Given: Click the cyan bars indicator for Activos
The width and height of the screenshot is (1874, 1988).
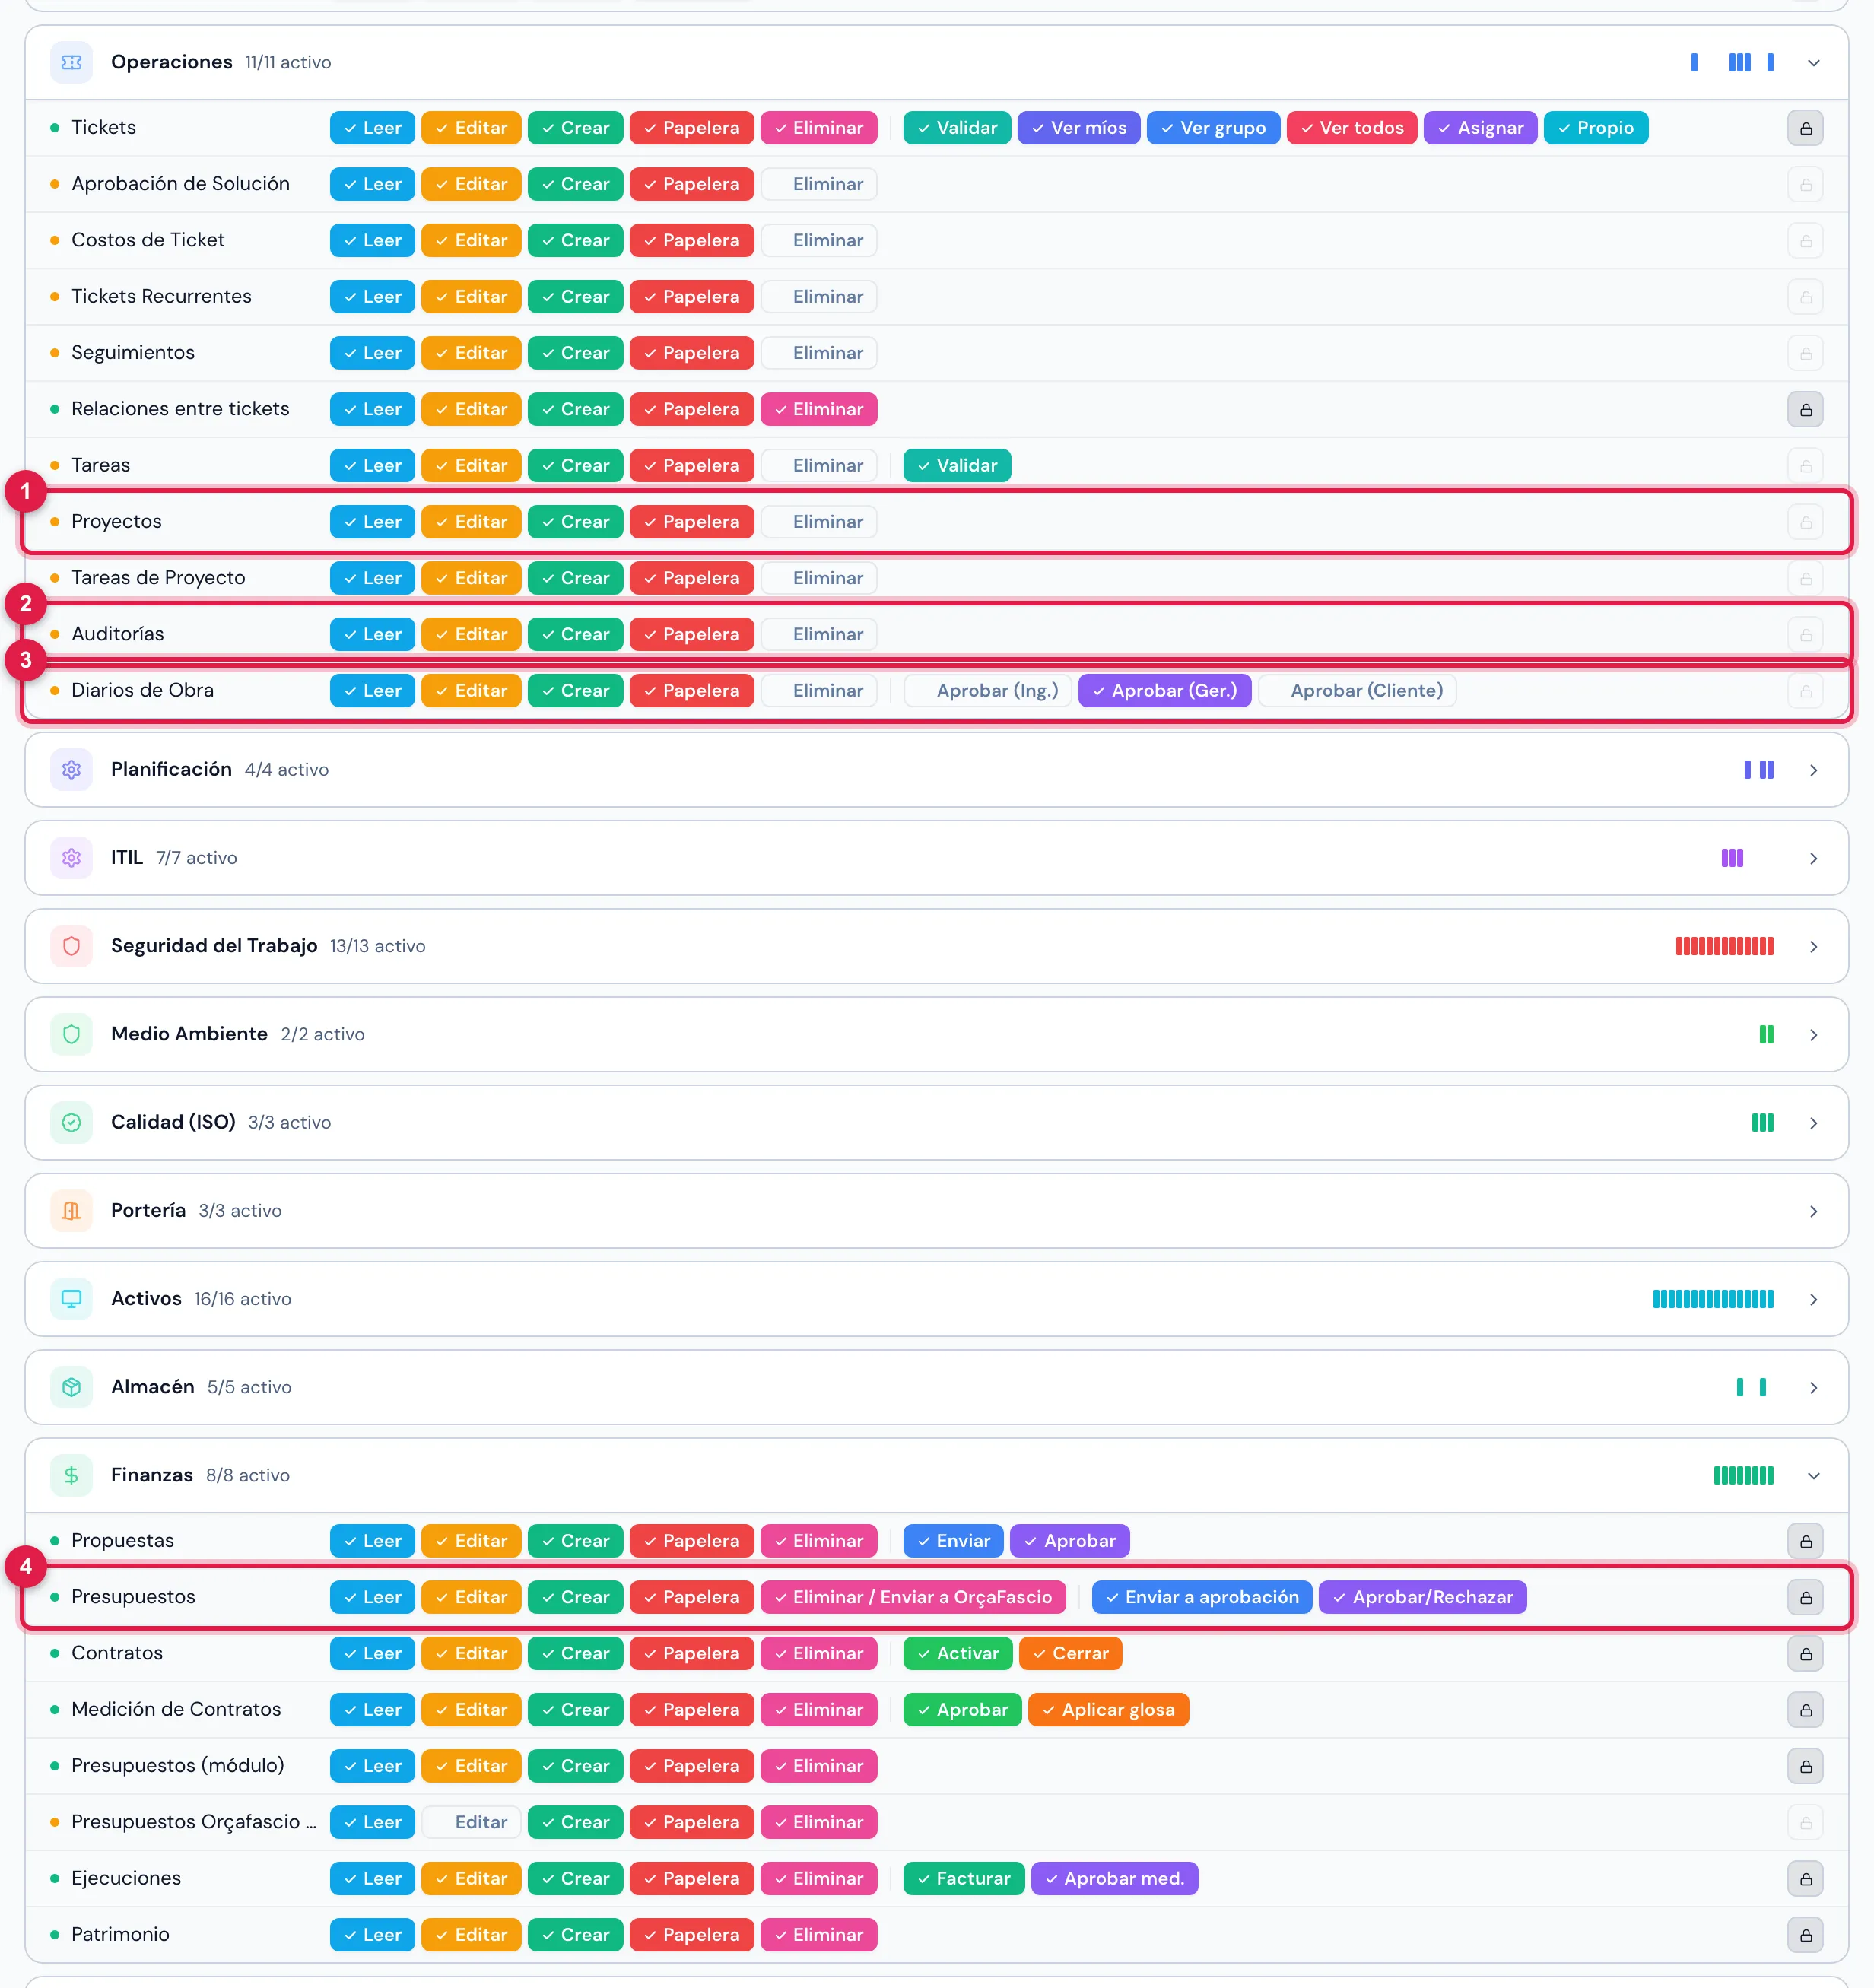Looking at the screenshot, I should click(1713, 1299).
